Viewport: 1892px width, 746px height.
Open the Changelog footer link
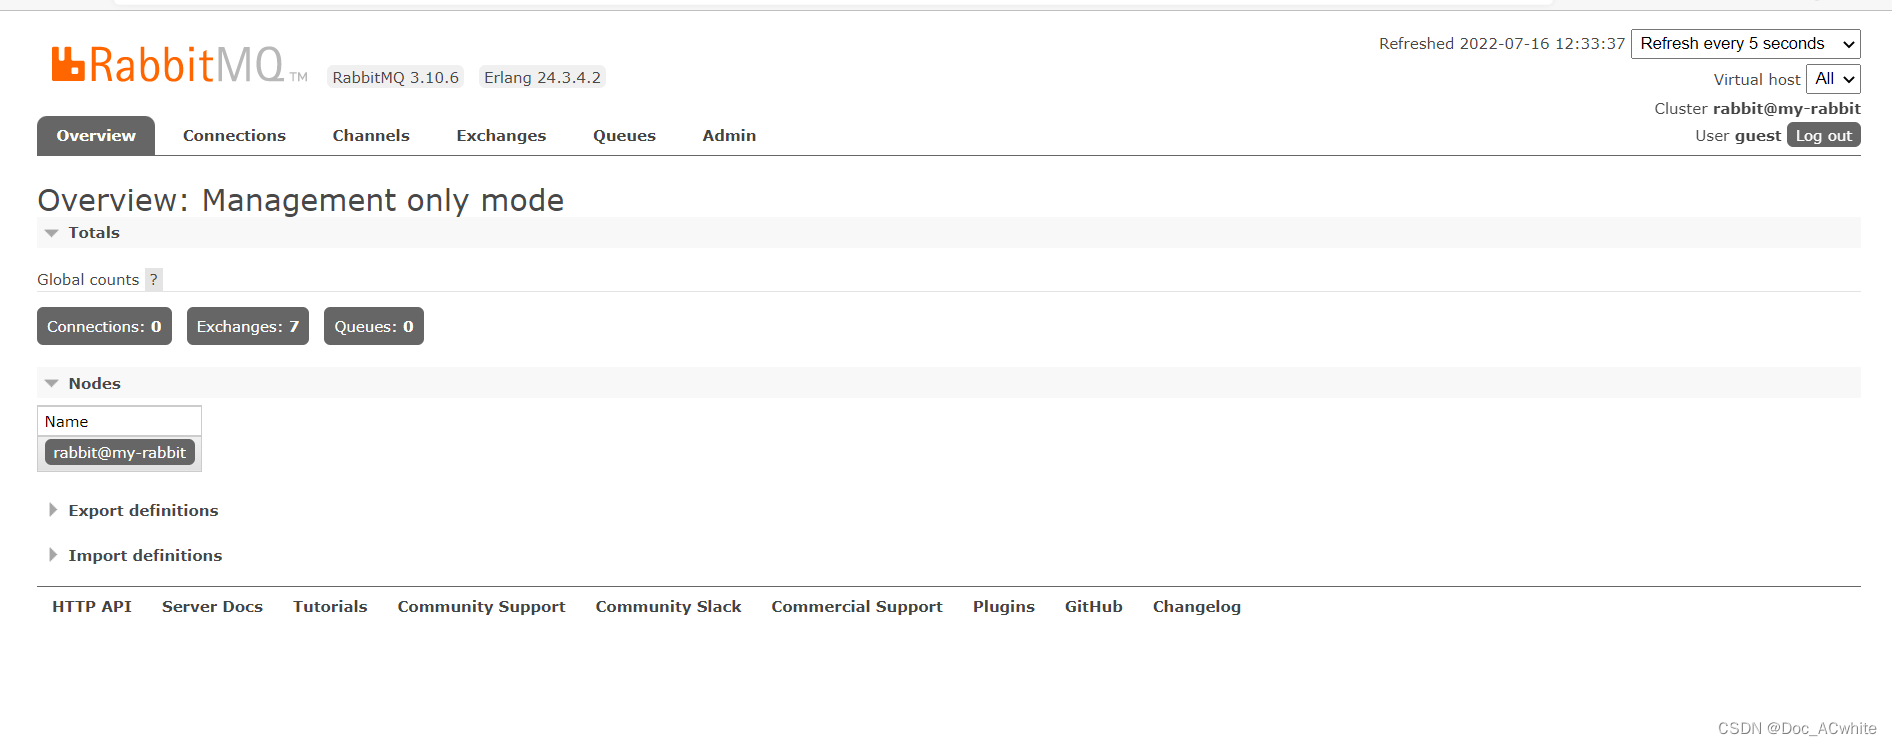[x=1196, y=607]
